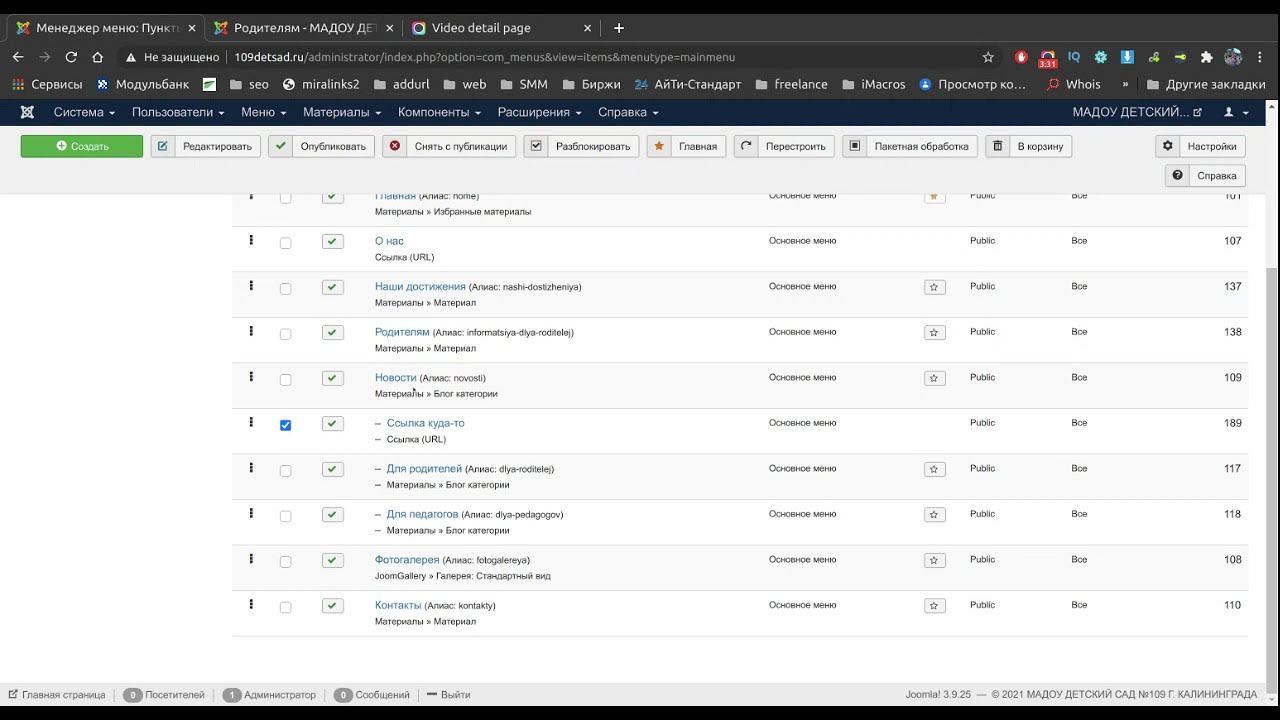This screenshot has width=1280, height=720.
Task: Open the Система dropdown menu
Action: point(84,112)
